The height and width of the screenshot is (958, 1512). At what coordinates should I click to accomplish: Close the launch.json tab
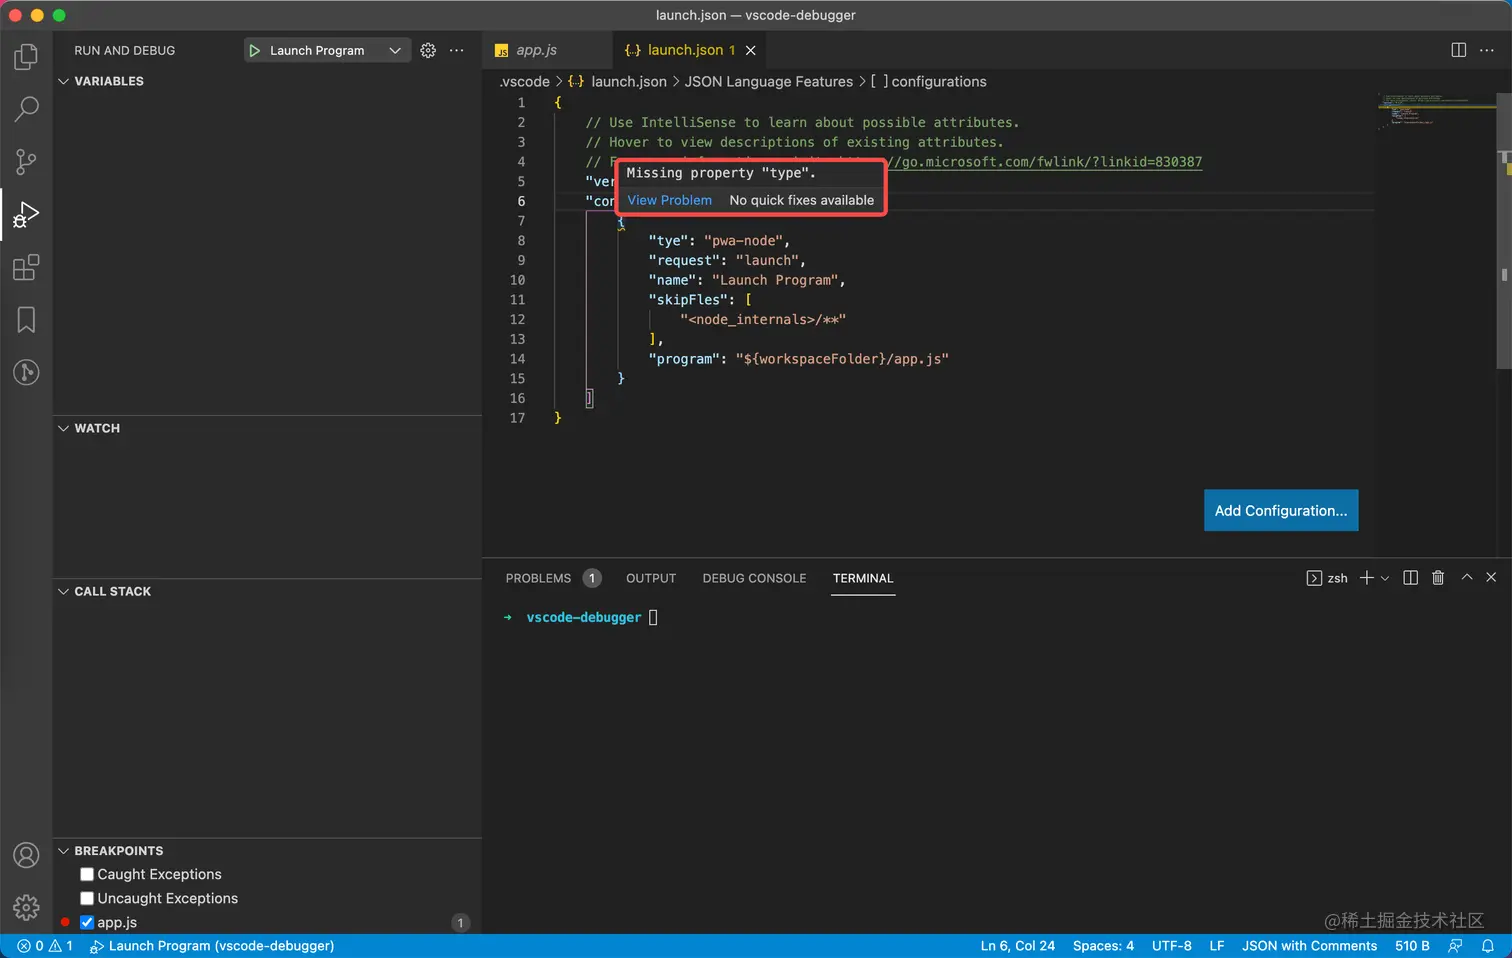751,50
